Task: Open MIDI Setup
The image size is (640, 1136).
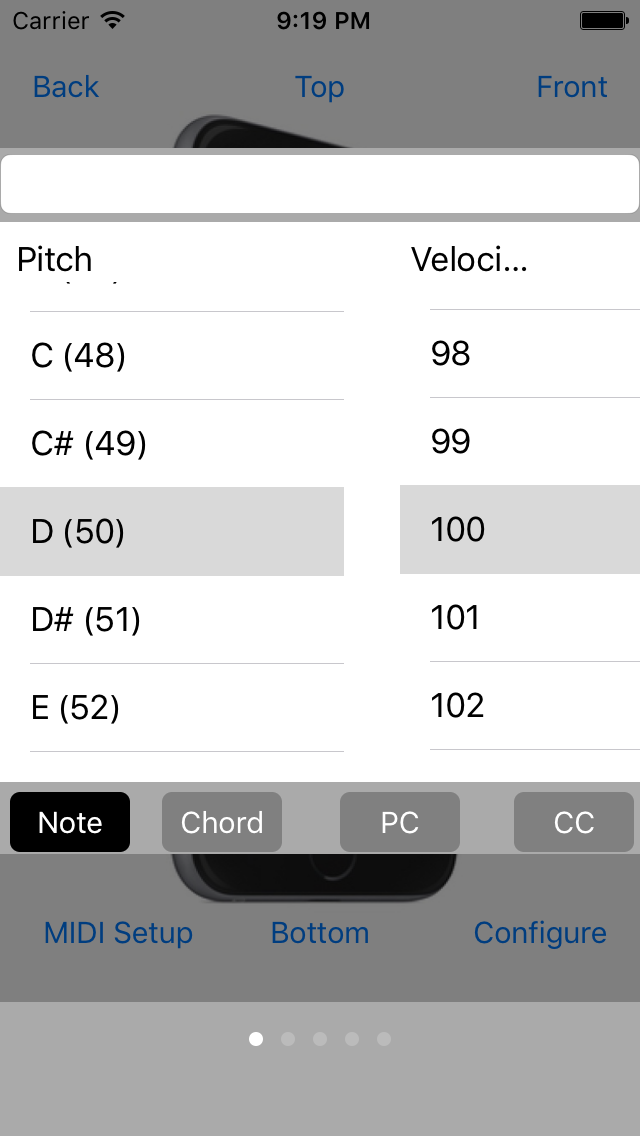Action: [x=118, y=933]
